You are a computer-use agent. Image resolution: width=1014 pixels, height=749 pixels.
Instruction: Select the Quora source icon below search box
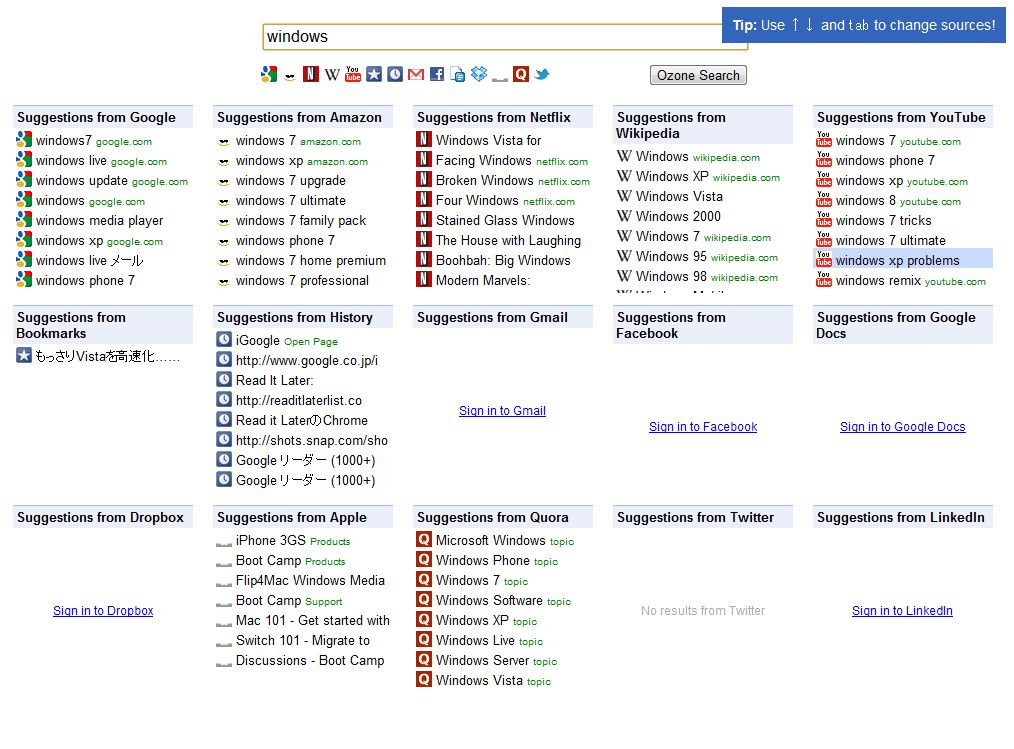[x=521, y=74]
